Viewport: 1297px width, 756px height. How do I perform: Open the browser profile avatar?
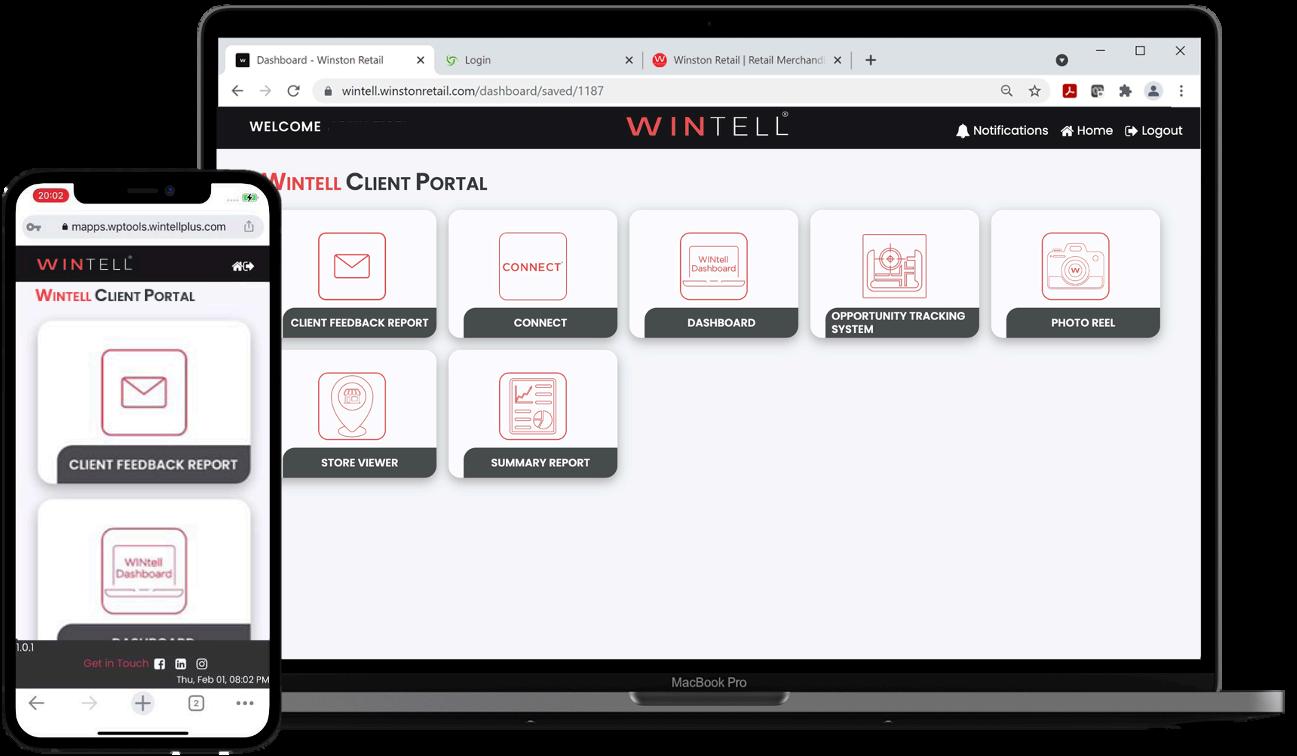(x=1153, y=91)
